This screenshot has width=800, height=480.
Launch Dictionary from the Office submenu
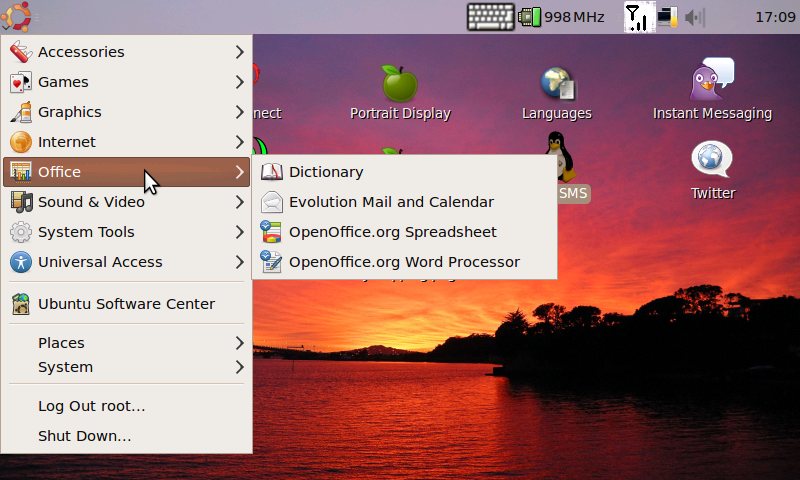(326, 172)
